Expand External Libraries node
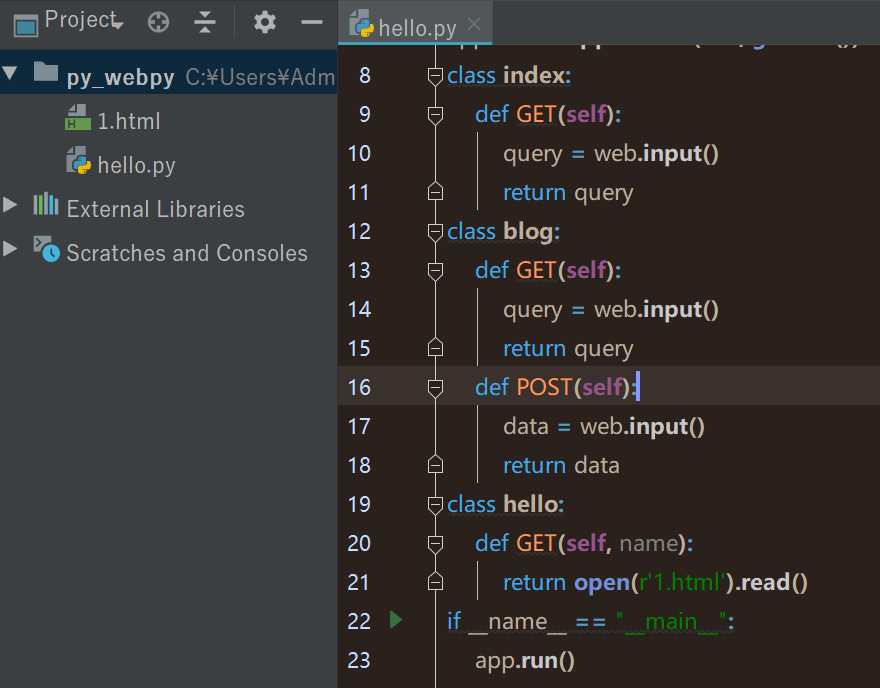The width and height of the screenshot is (880, 688). [11, 206]
